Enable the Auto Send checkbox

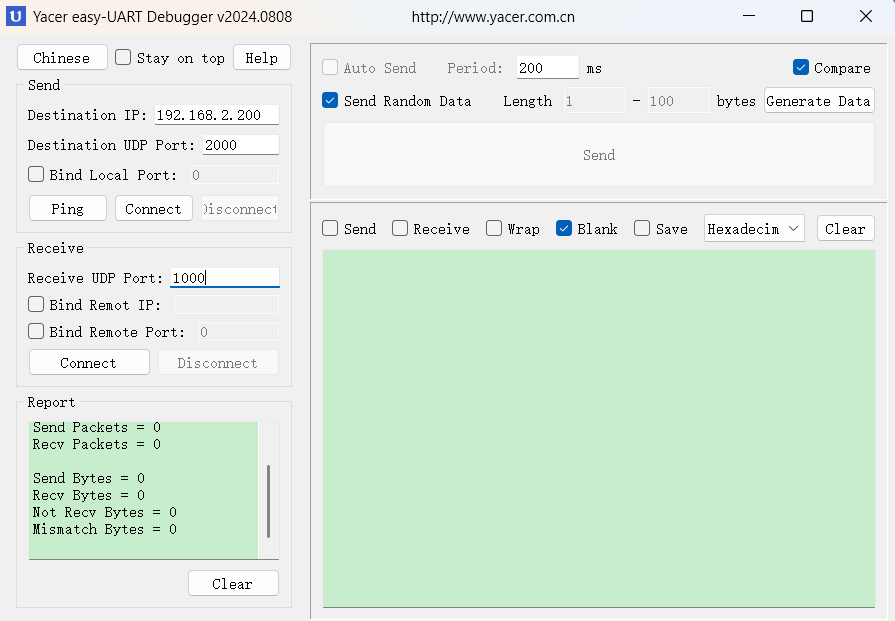[331, 68]
